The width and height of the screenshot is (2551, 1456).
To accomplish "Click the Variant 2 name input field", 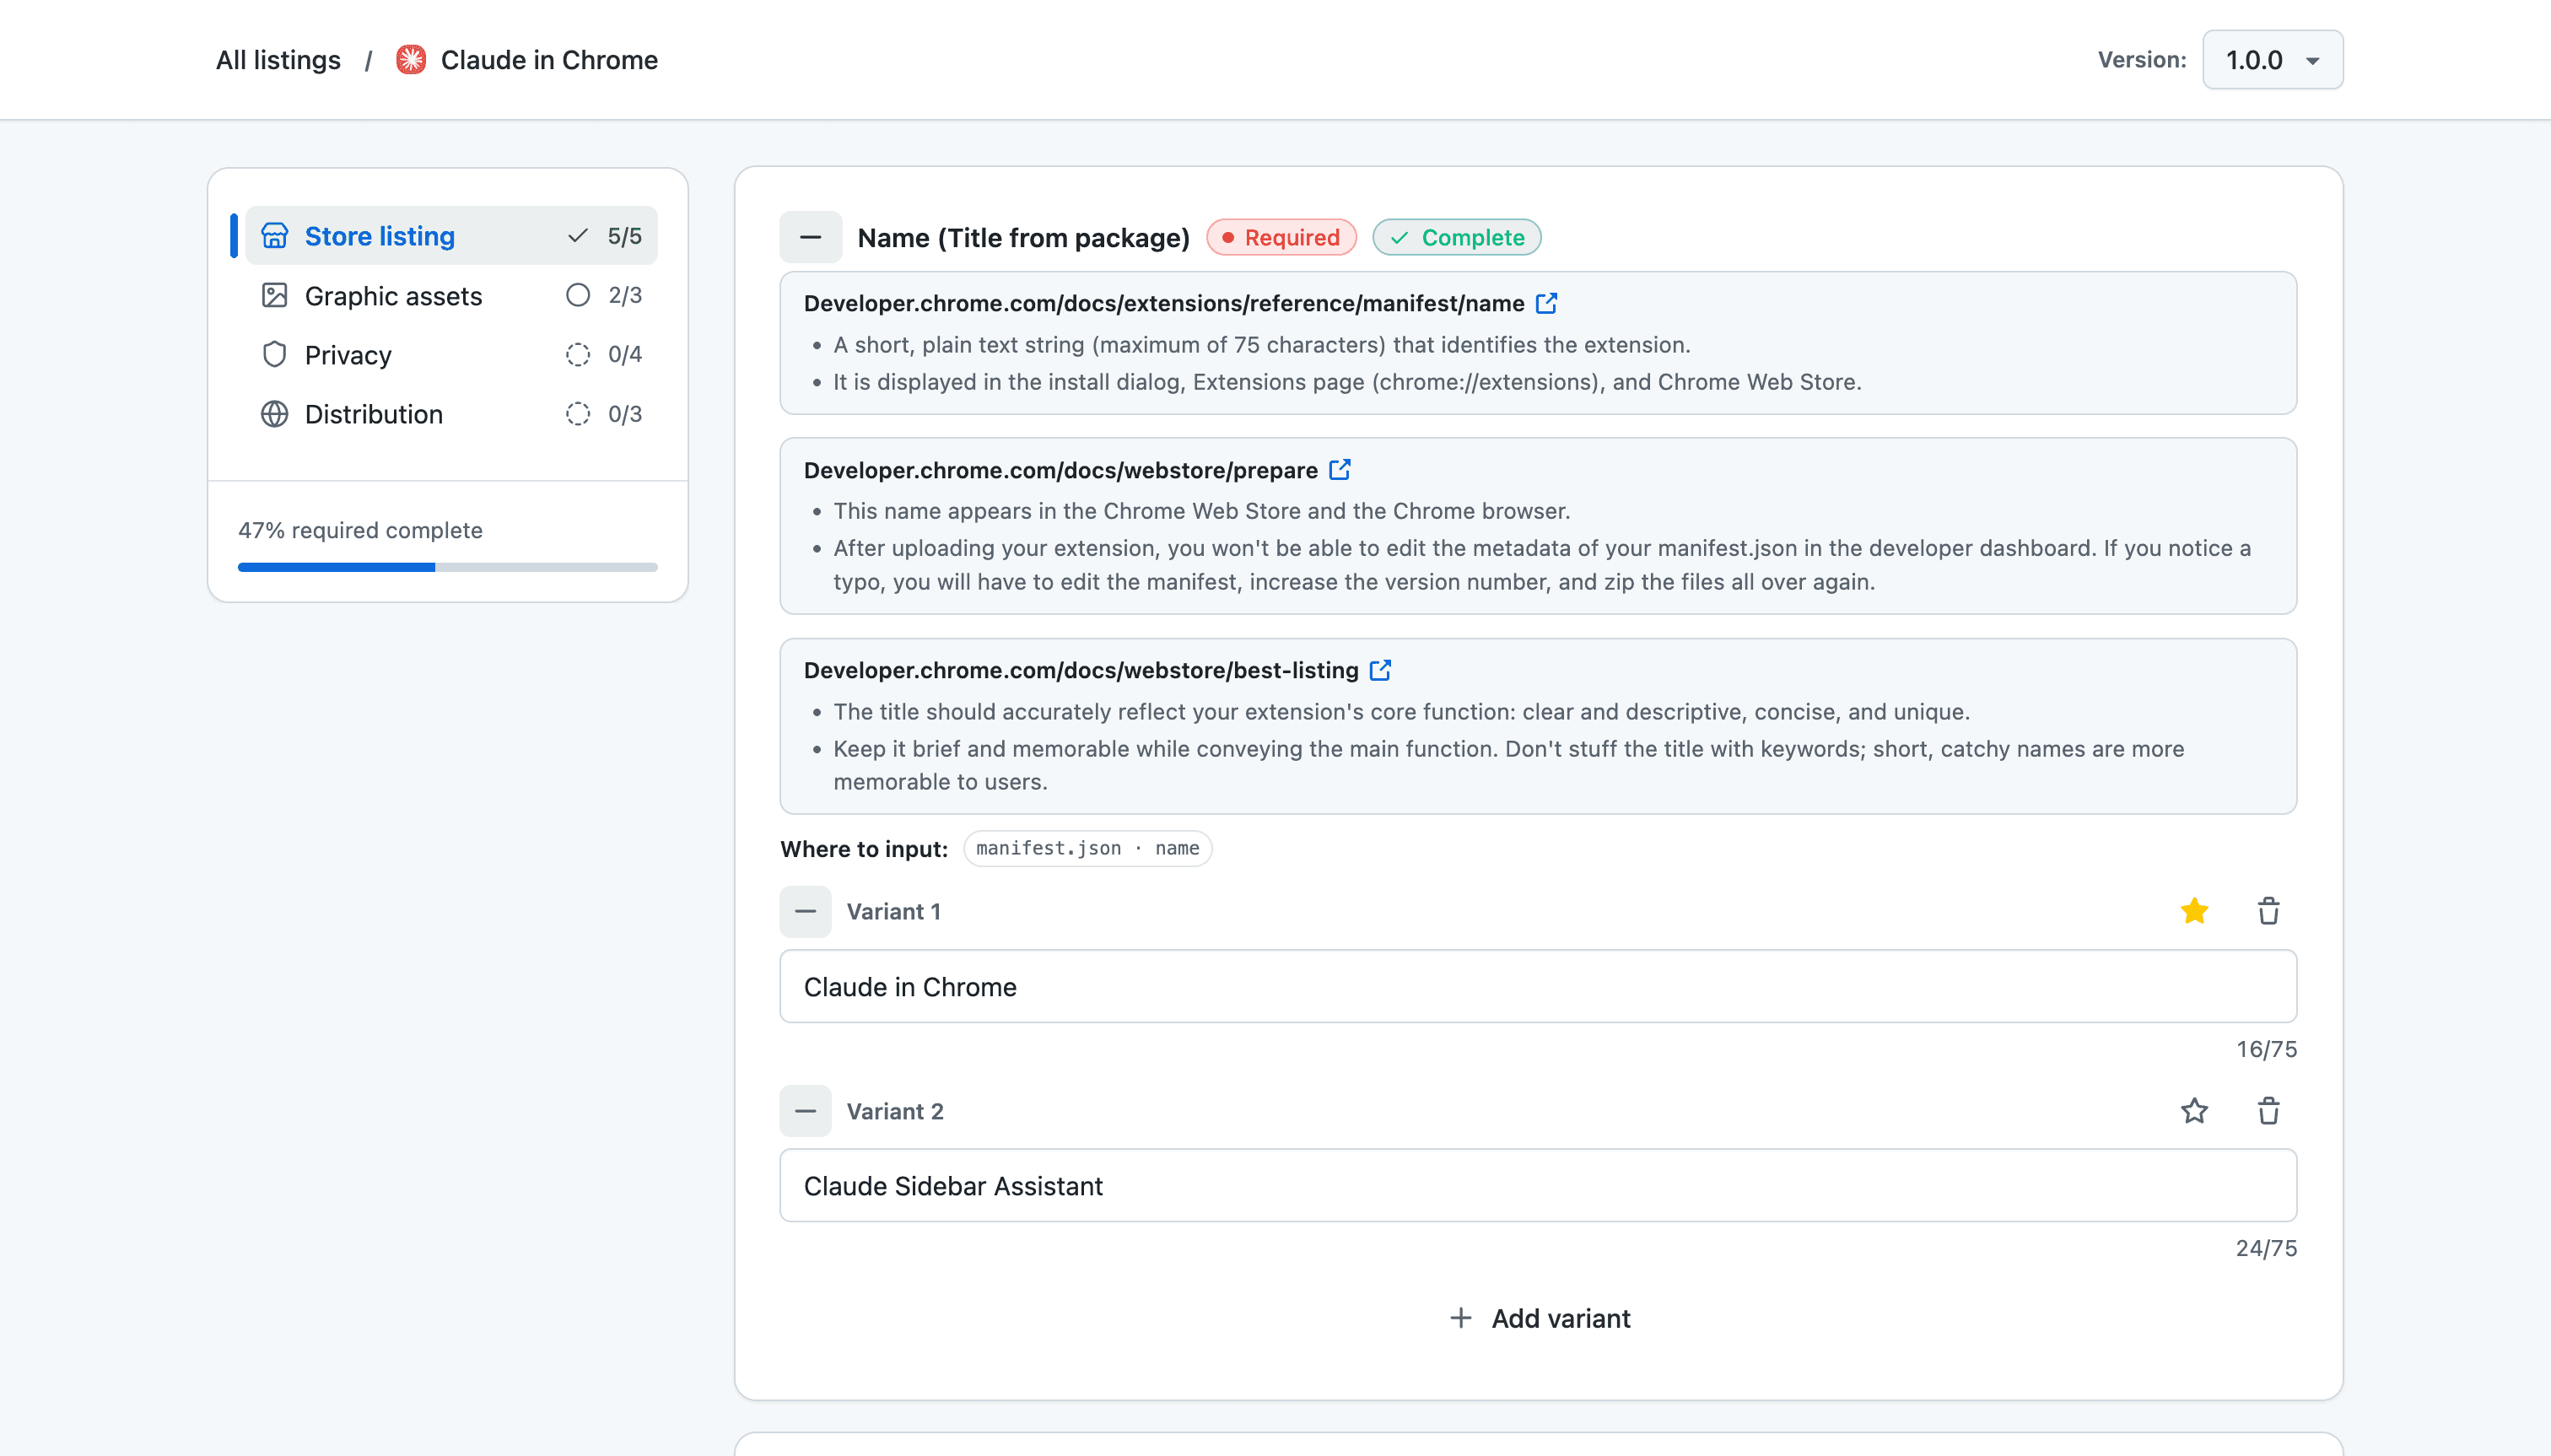I will pos(1538,1185).
